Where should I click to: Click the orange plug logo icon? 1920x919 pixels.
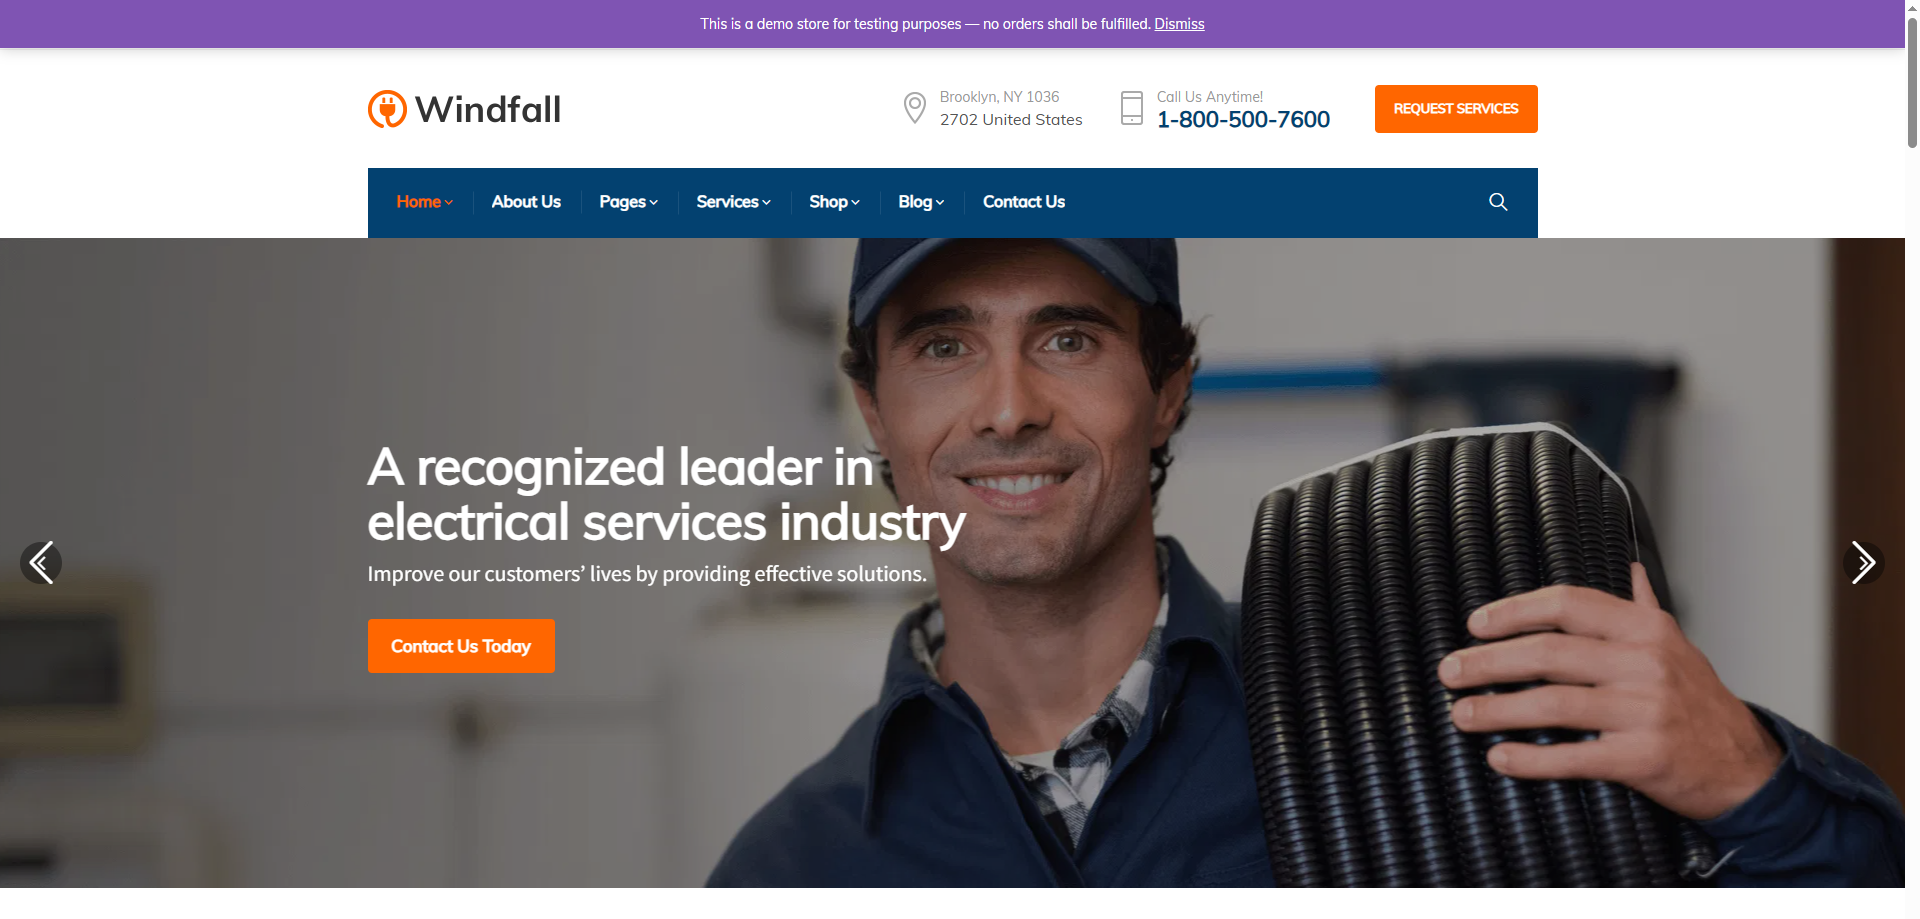coord(387,109)
